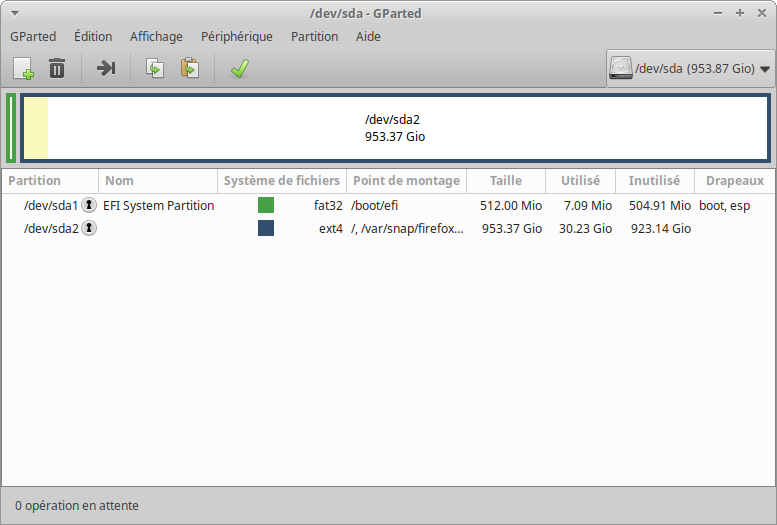Click the yellow used-space area of sda2
The height and width of the screenshot is (525, 777).
pos(36,128)
